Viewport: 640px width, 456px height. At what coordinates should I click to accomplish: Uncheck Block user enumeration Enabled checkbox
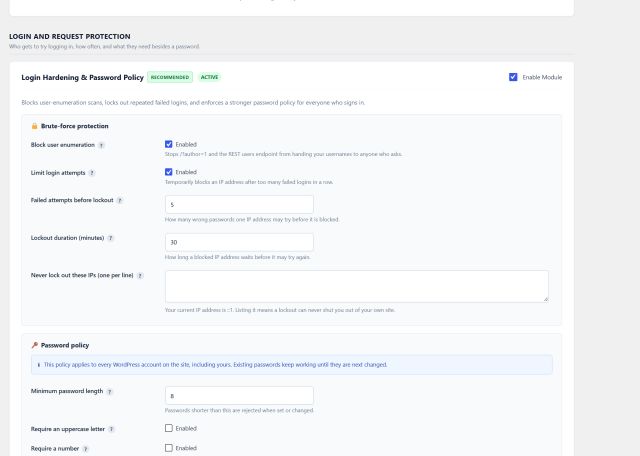pos(169,144)
